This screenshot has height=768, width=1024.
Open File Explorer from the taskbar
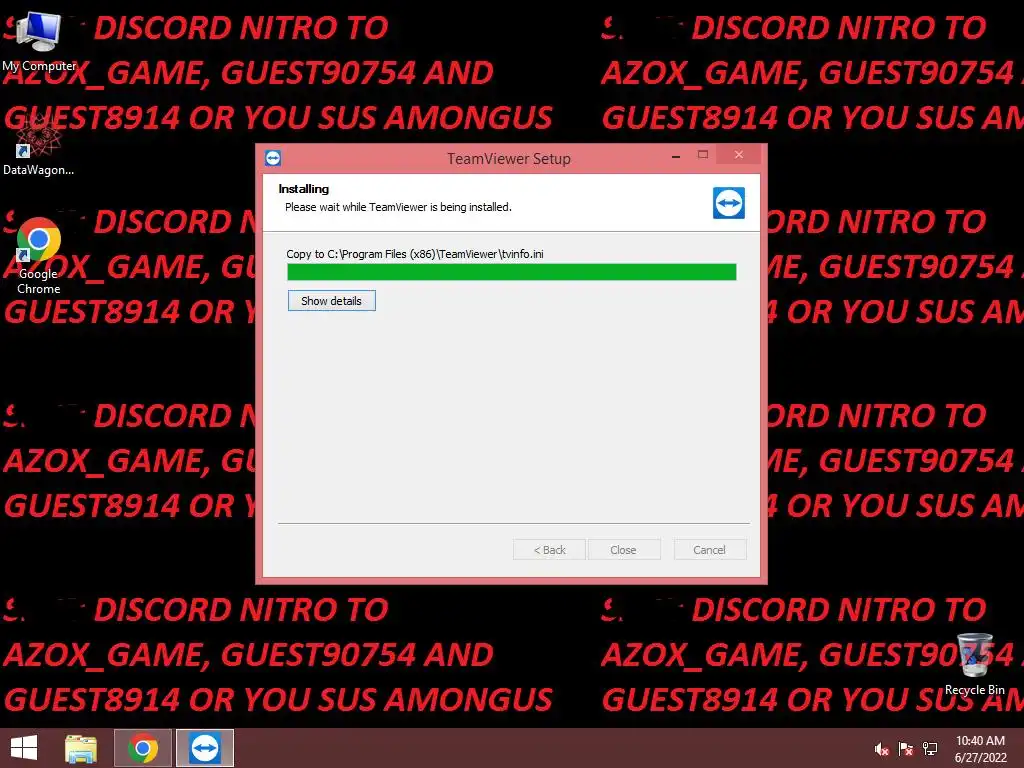(x=81, y=748)
